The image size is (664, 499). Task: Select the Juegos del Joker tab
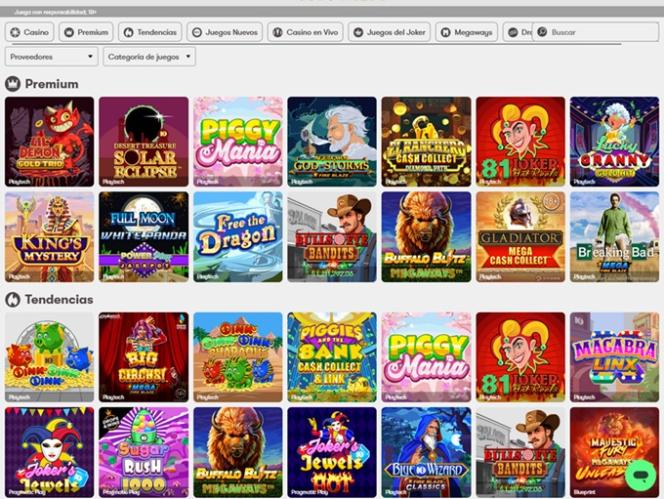tap(389, 32)
